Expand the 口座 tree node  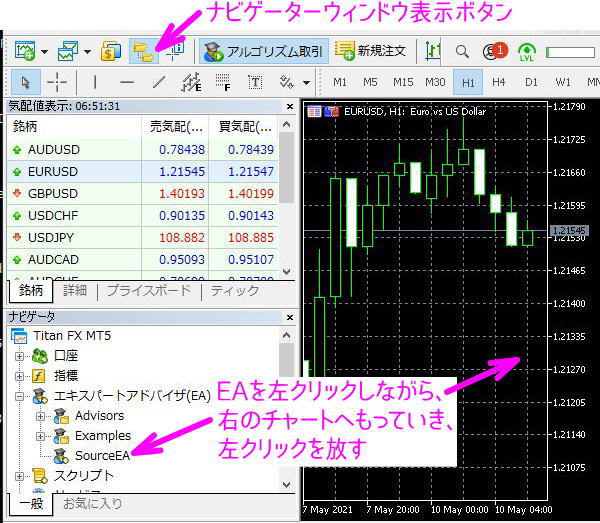19,356
